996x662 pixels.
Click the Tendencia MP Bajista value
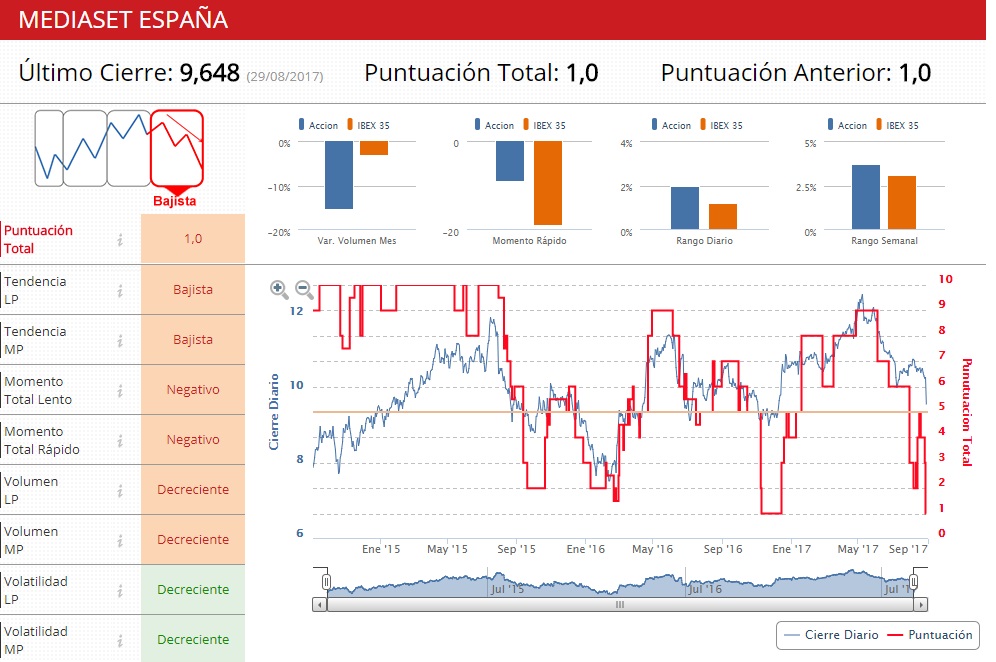pyautogui.click(x=193, y=340)
